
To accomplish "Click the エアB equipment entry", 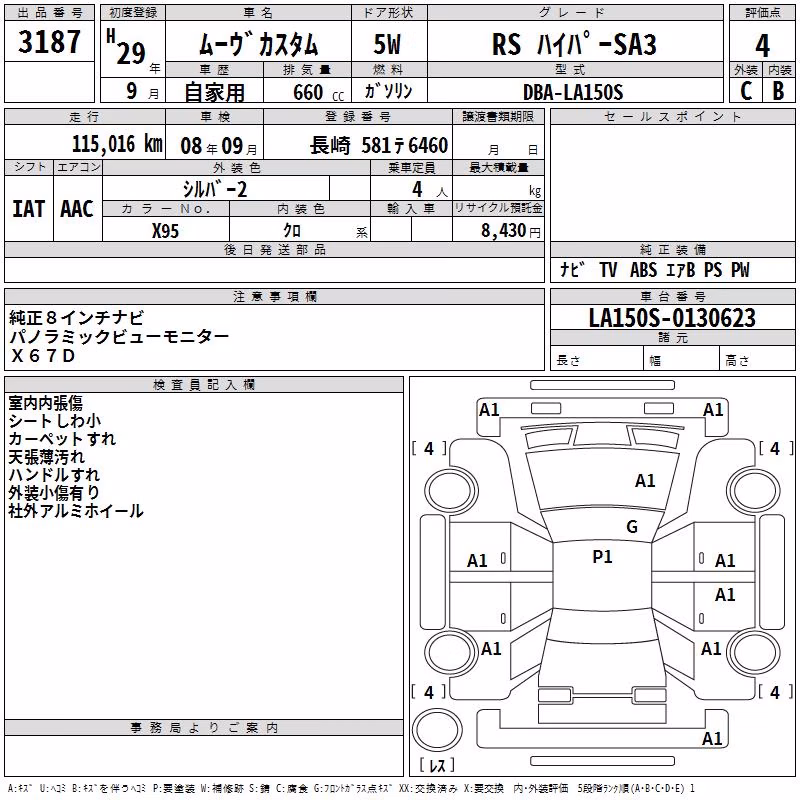I will click(x=681, y=269).
